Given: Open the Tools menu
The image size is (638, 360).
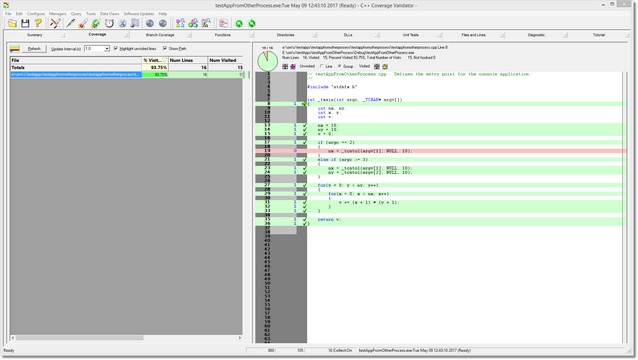Looking at the screenshot, I should (x=91, y=14).
